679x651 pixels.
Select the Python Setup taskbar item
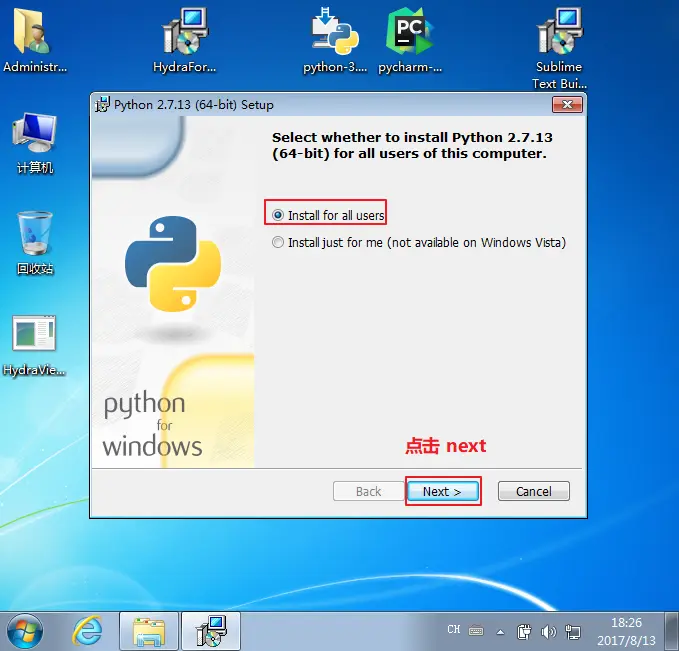pos(211,631)
